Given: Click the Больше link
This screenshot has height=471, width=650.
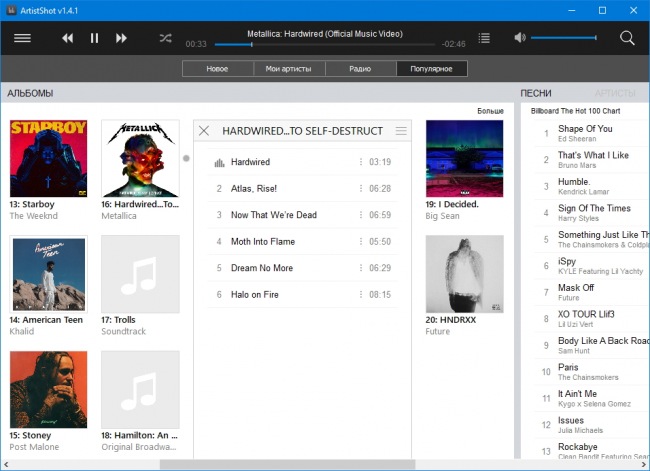Looking at the screenshot, I should coord(490,111).
